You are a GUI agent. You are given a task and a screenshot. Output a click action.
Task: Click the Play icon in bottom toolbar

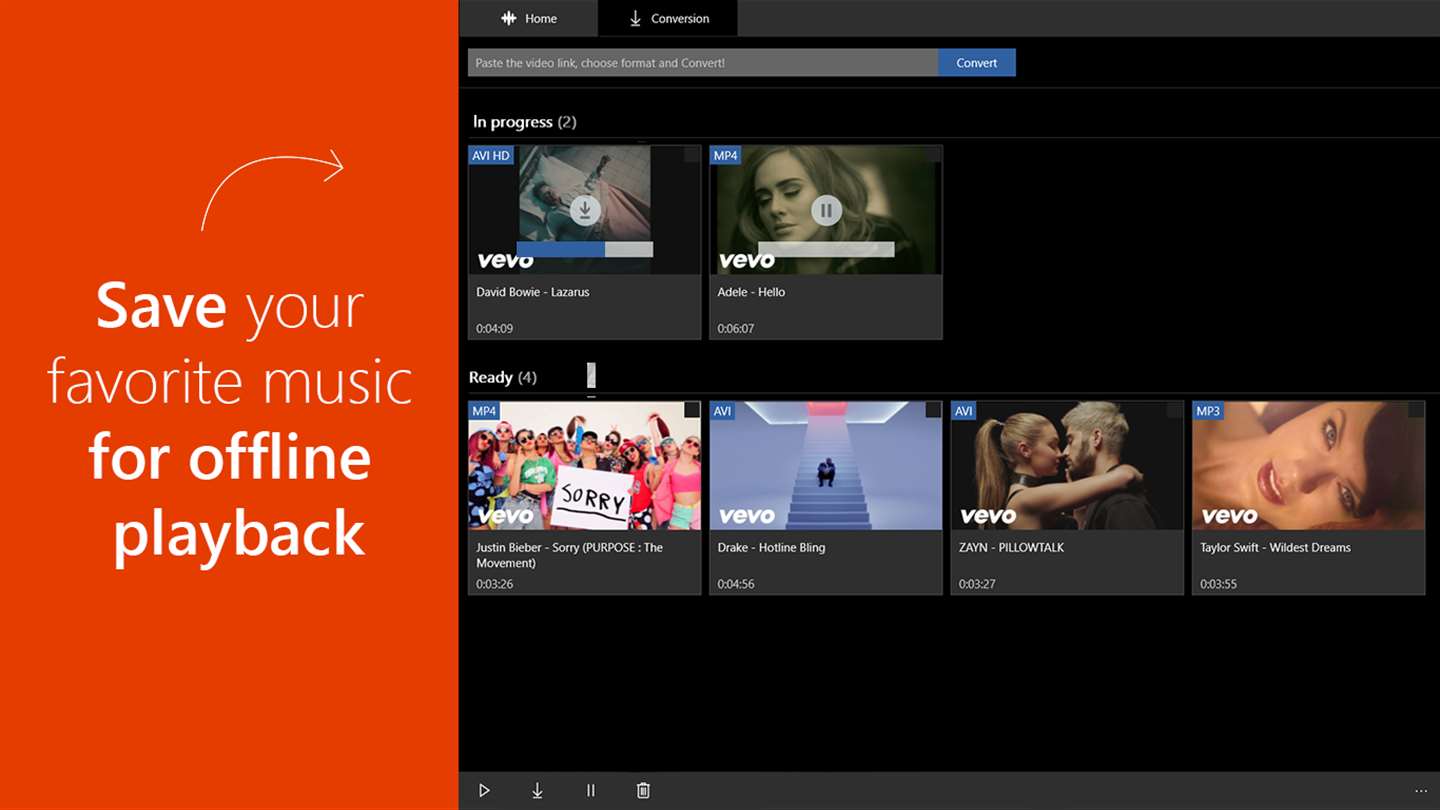pyautogui.click(x=484, y=790)
